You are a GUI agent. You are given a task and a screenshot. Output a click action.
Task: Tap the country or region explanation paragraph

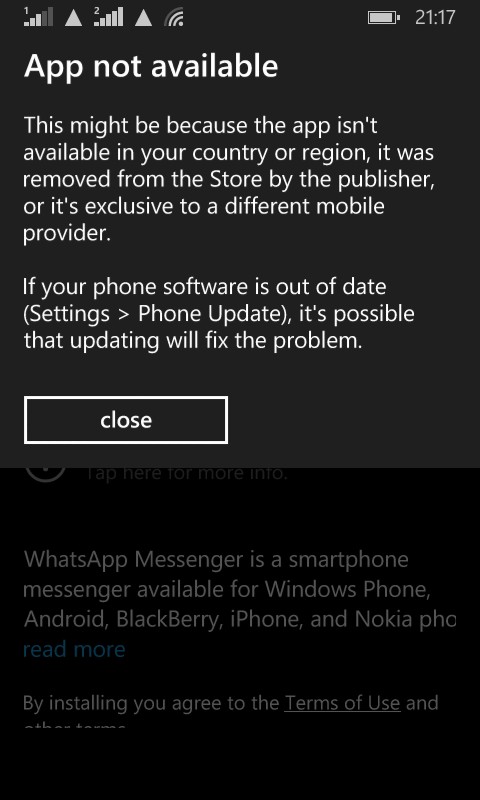[x=229, y=180]
